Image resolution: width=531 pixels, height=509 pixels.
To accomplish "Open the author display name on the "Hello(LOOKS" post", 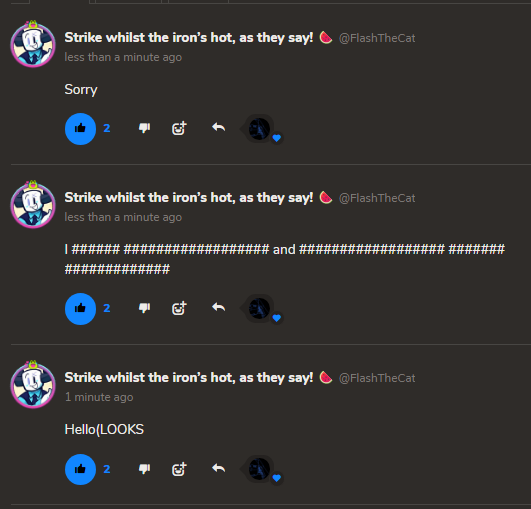I will tap(189, 378).
